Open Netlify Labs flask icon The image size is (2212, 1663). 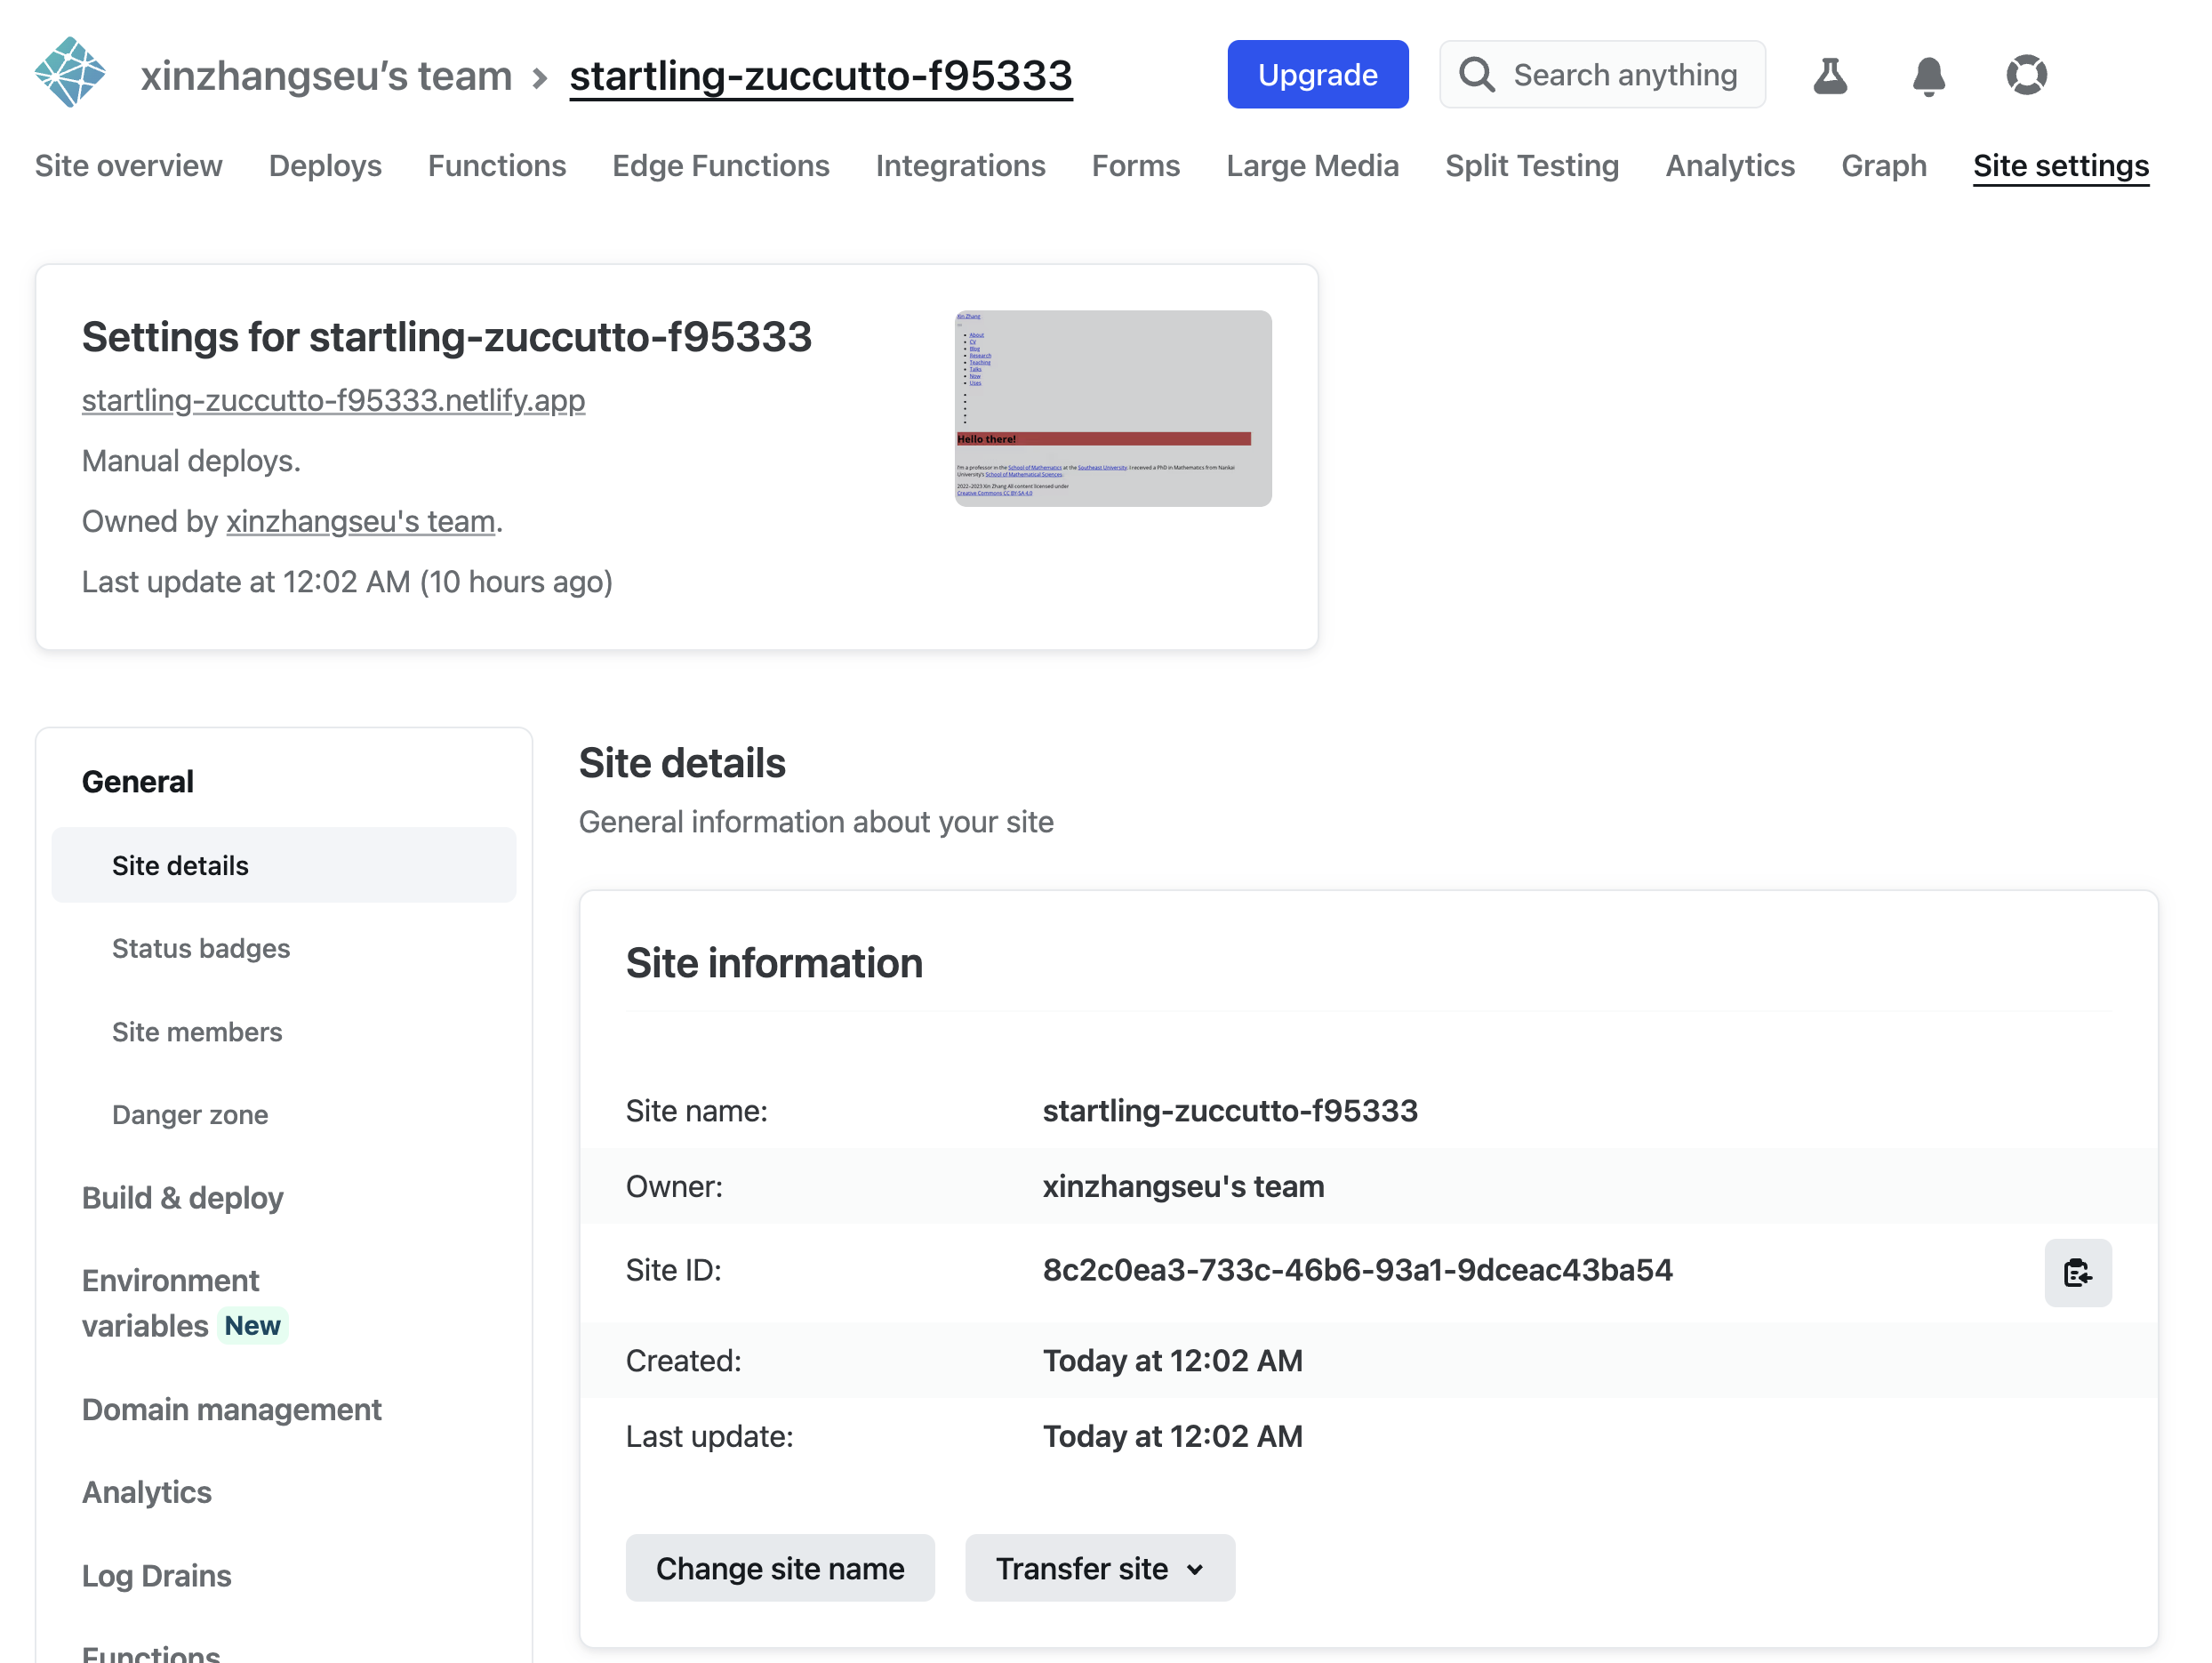tap(1829, 75)
